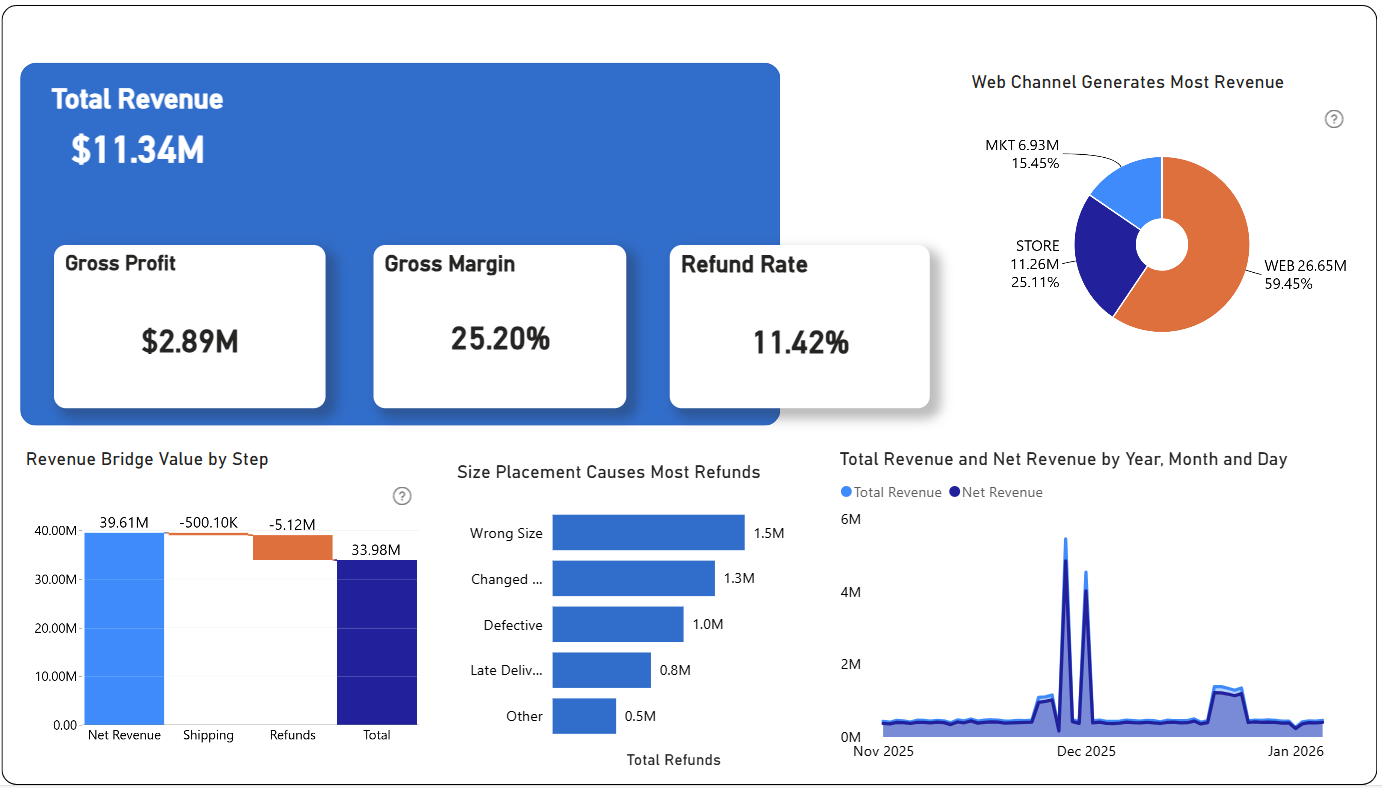Screen dimensions: 1382x788
Task: Click the Total Revenue legend label in line chart
Action: (x=898, y=492)
